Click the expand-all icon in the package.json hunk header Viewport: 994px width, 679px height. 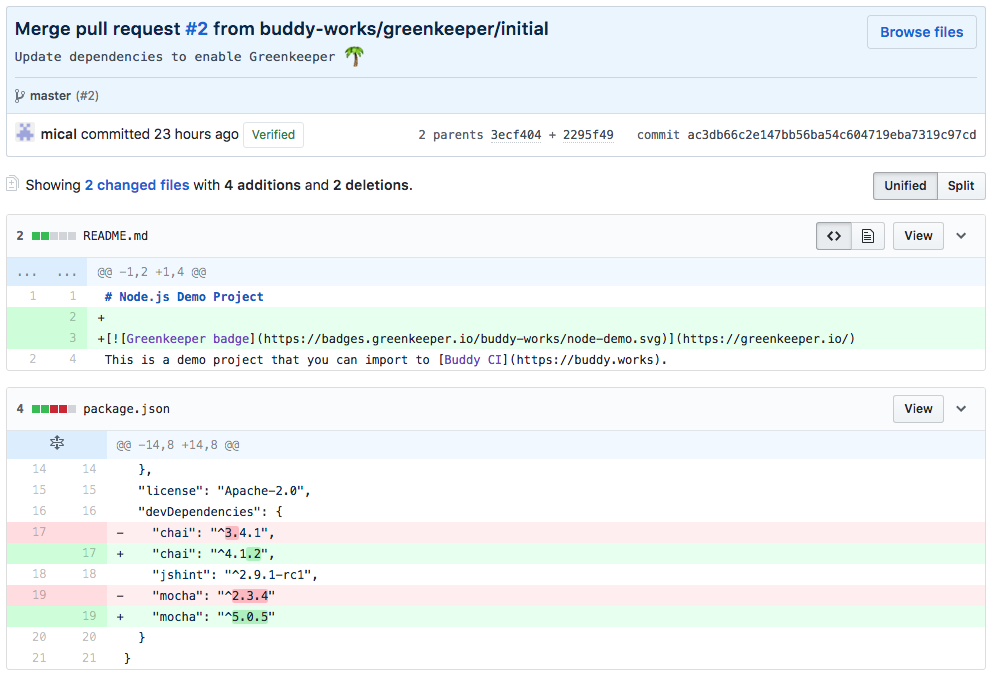point(57,444)
